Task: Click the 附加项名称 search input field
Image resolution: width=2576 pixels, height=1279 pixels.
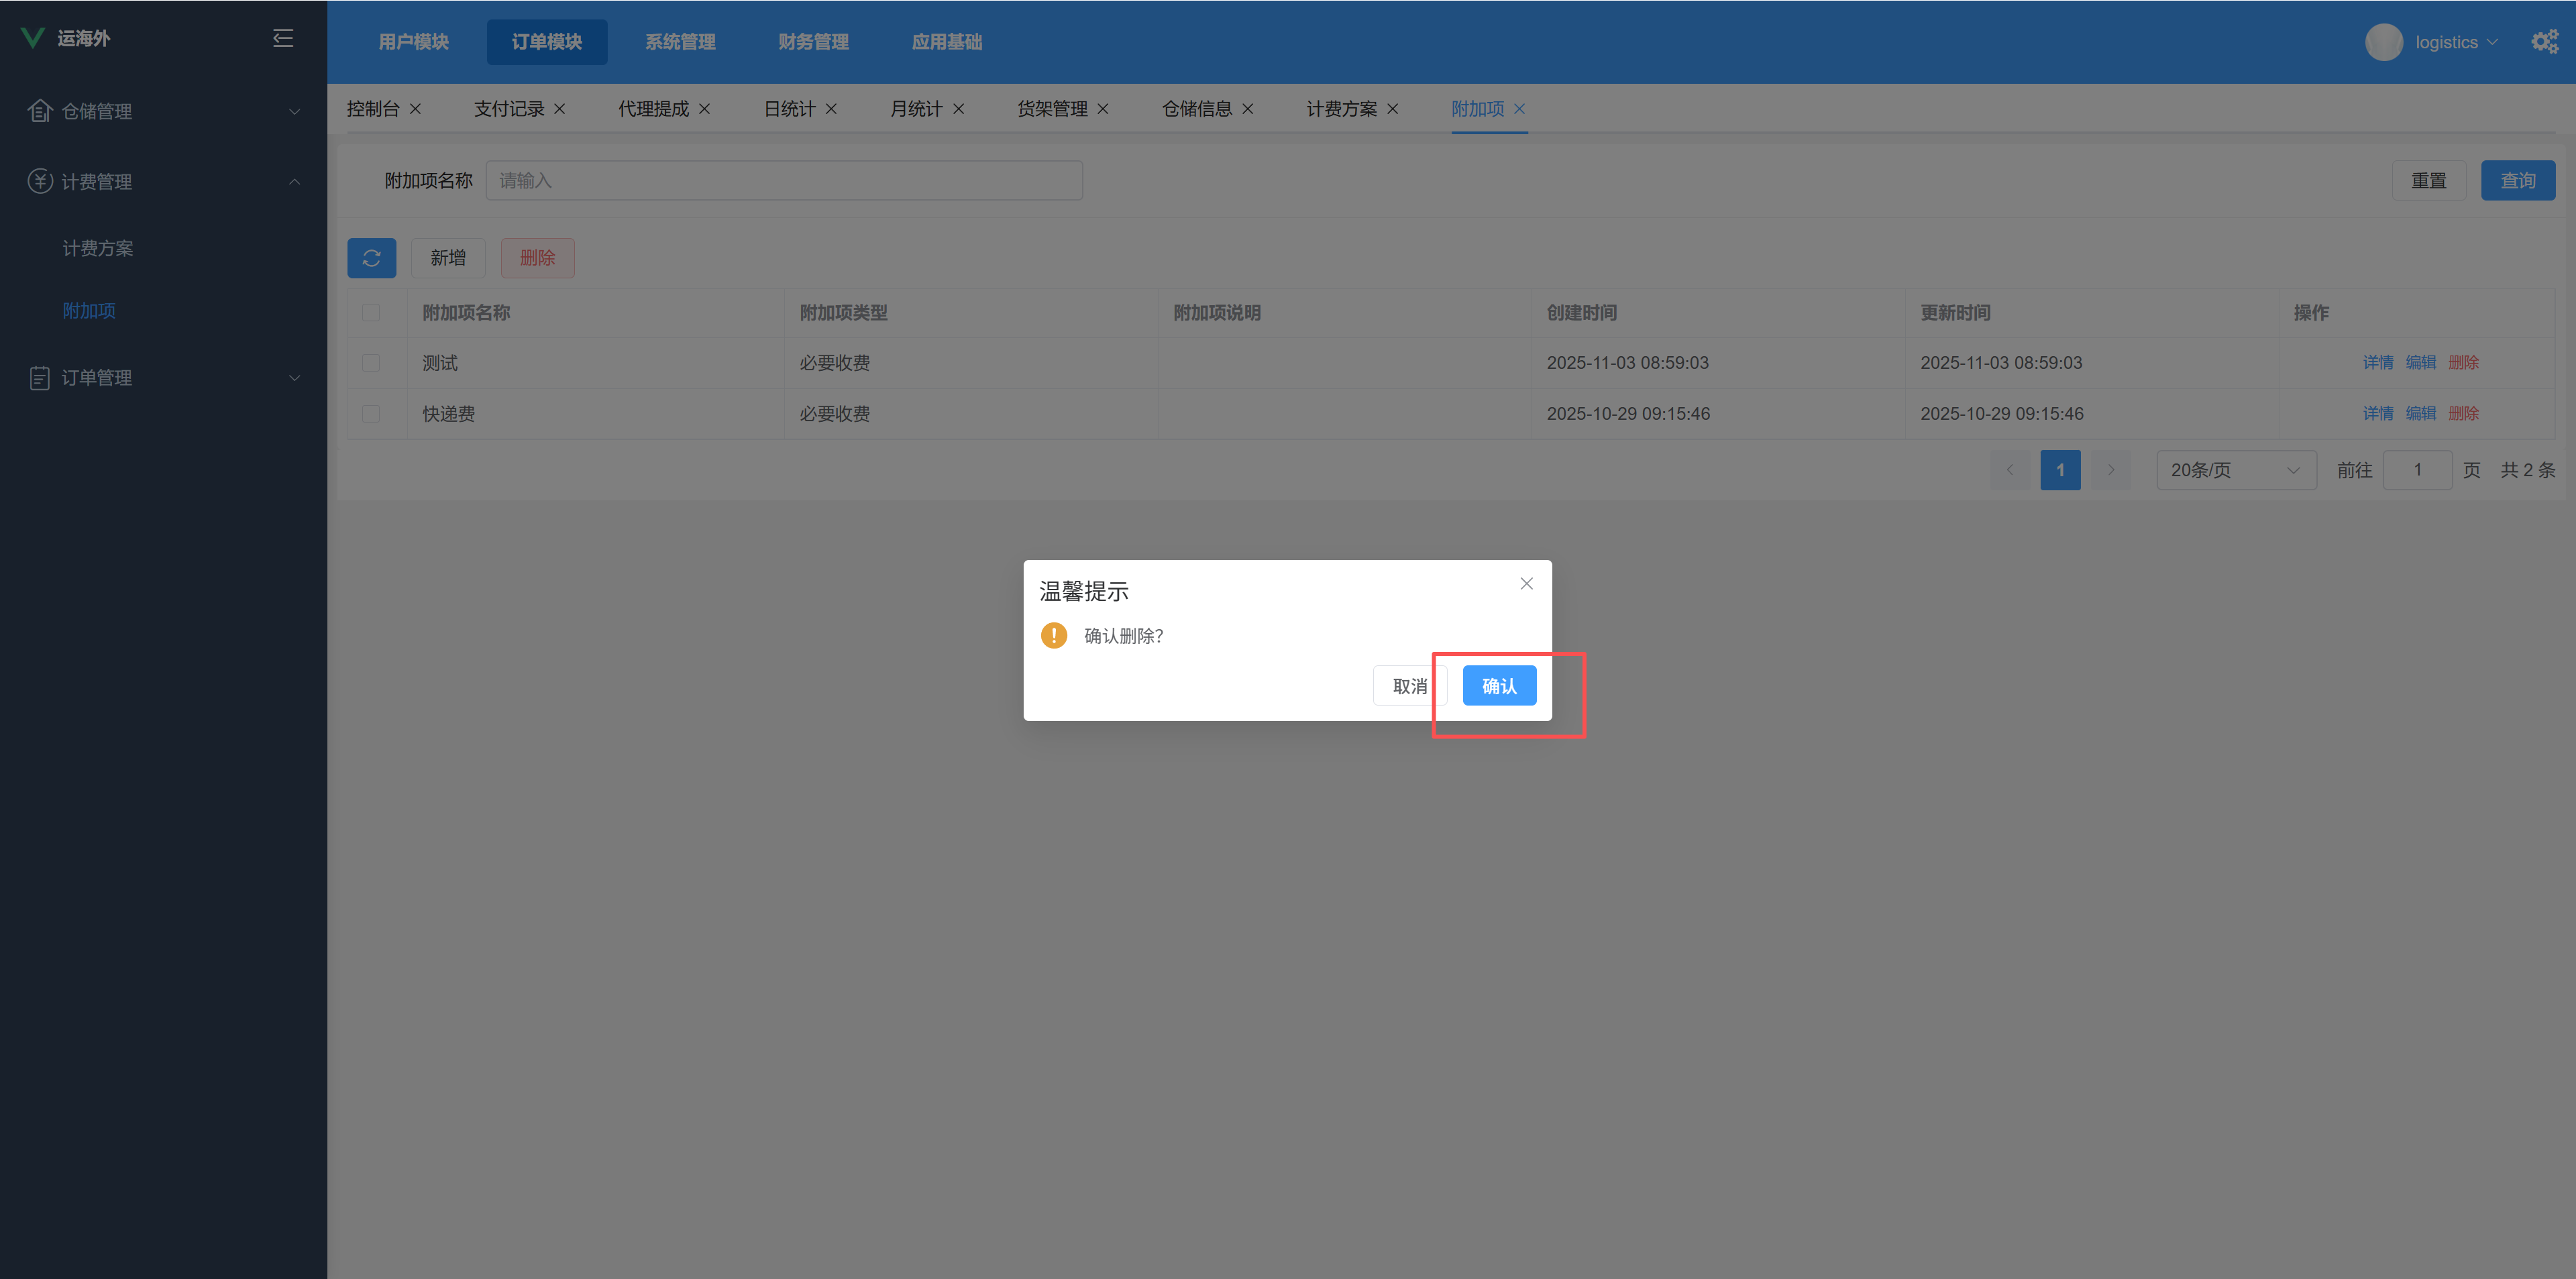Action: [783, 181]
